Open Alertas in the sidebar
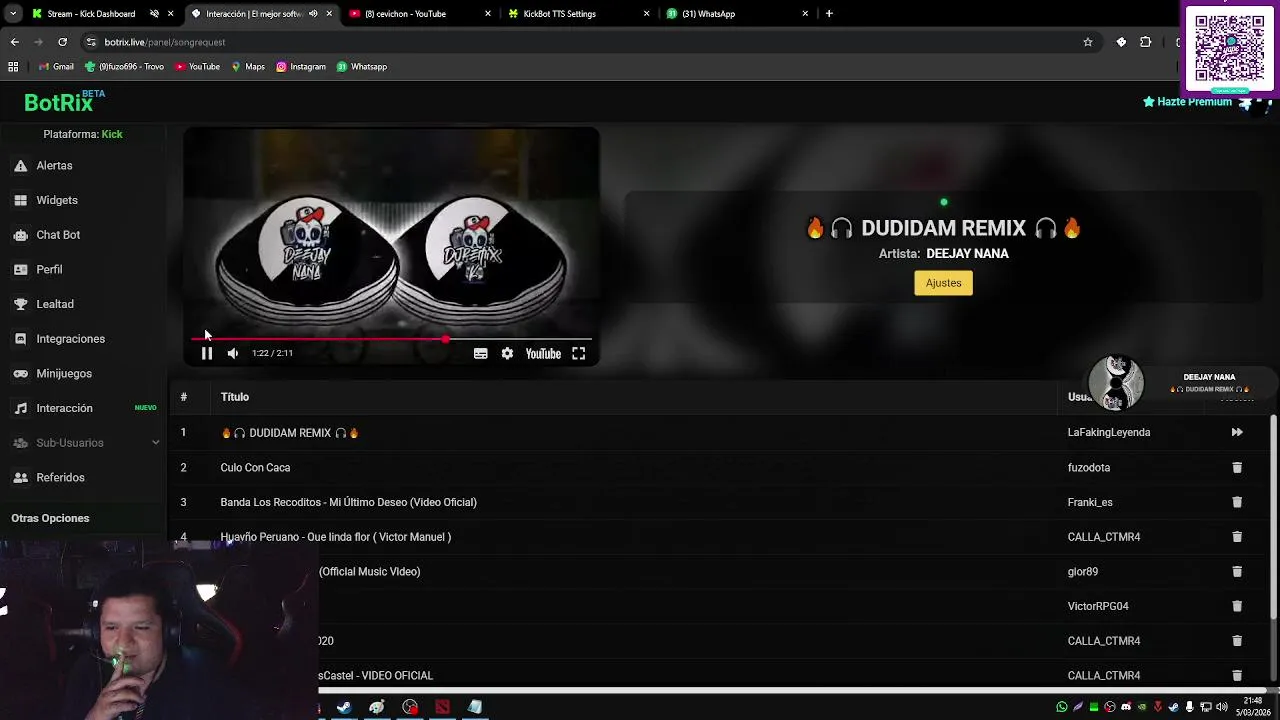1280x720 pixels. (54, 165)
